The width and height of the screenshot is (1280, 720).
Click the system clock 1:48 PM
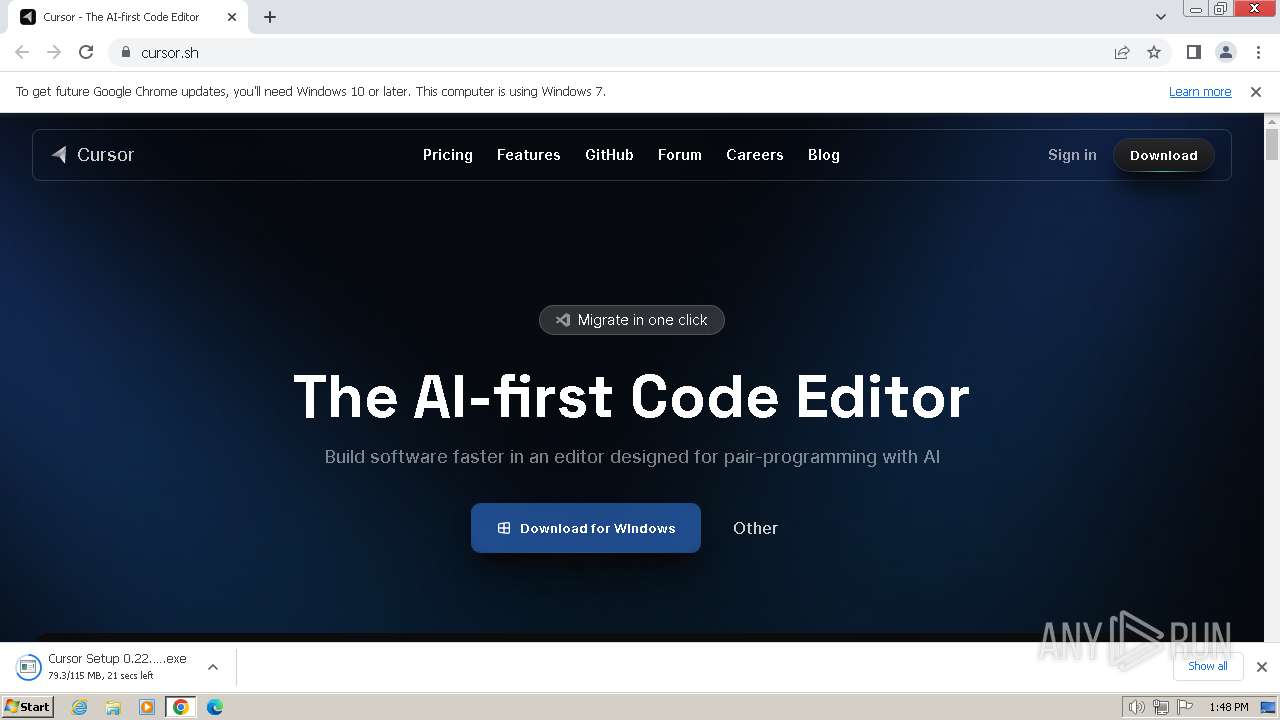click(1228, 707)
